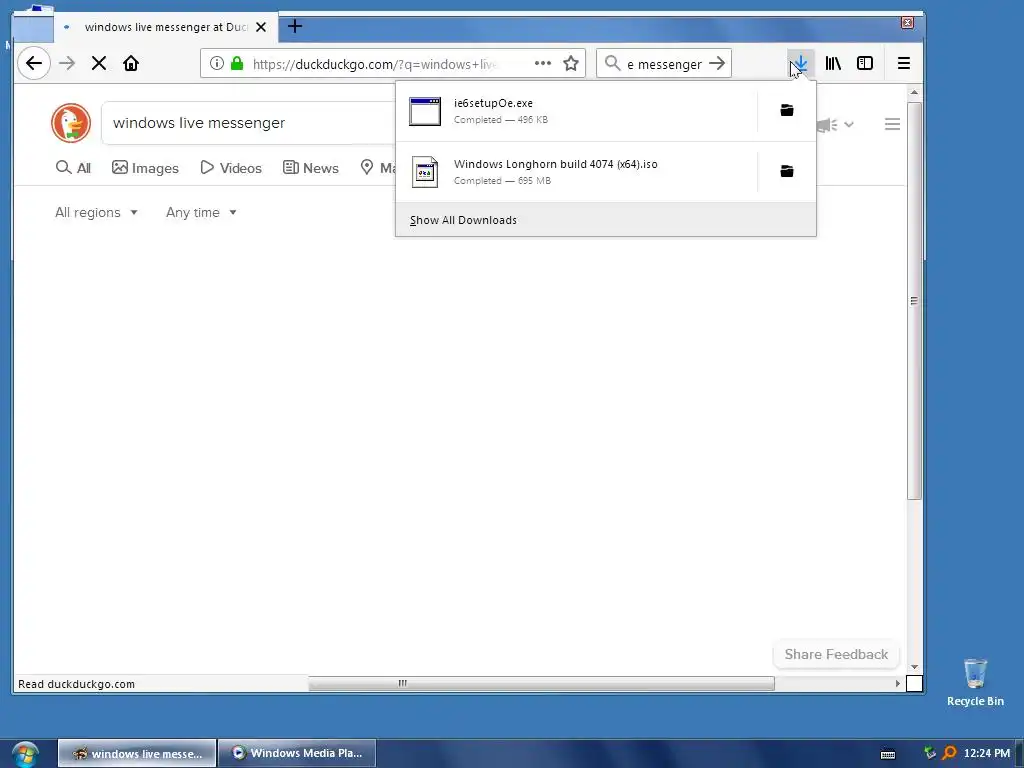Open Windows Longhorn build 4074 ISO entry
Screen dimensions: 1024x768
(x=577, y=172)
